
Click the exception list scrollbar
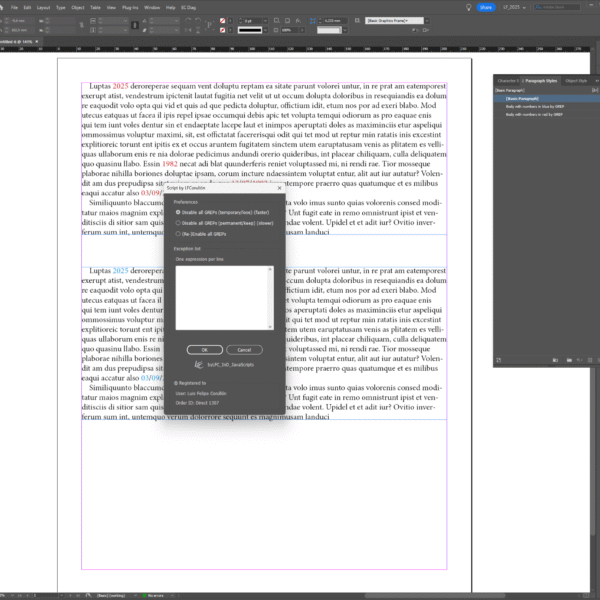coord(271,298)
